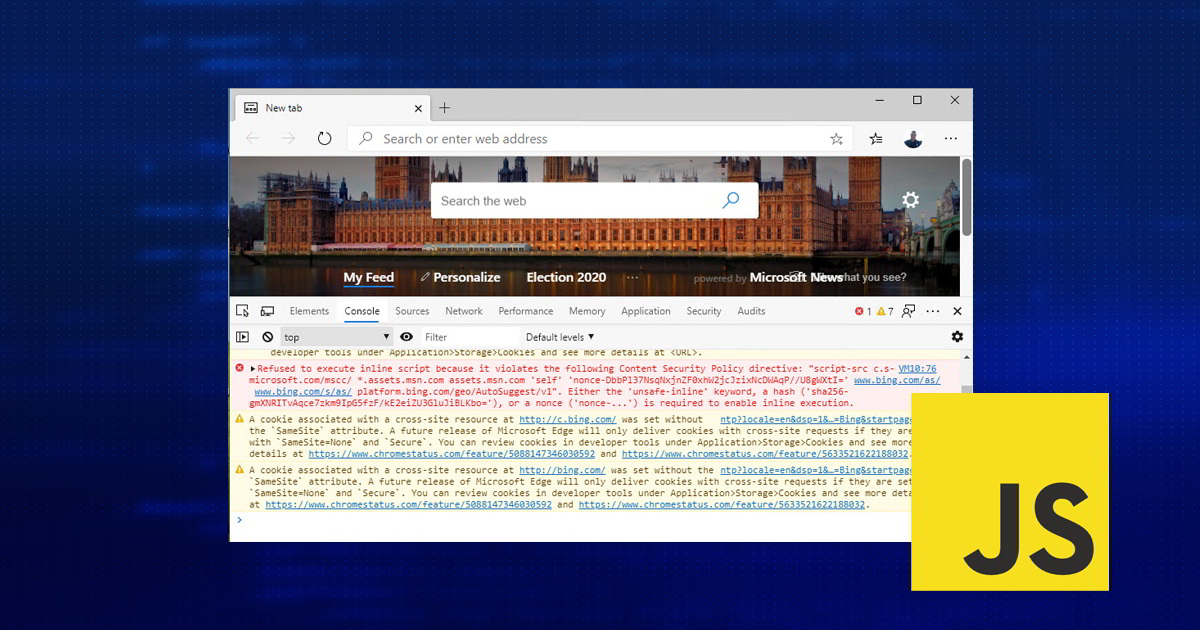
Task: Click the browser forward arrow
Action: tap(288, 139)
